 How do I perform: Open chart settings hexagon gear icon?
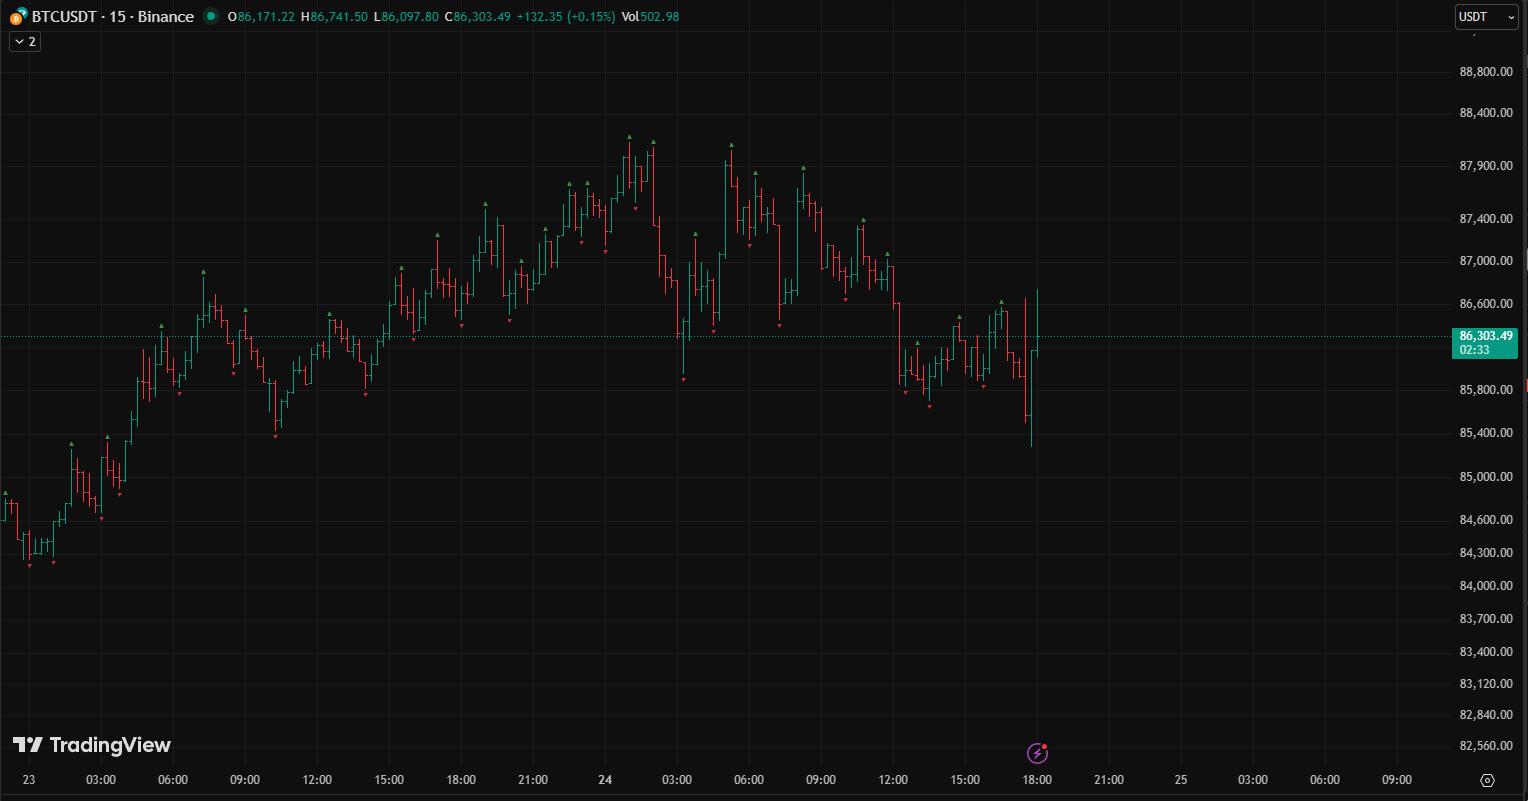pos(1487,780)
